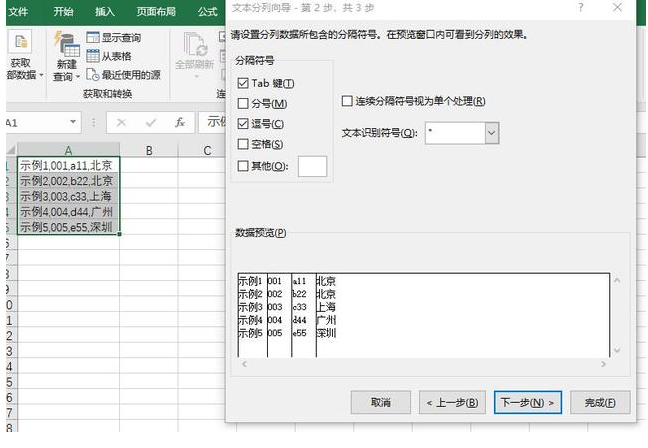Open the 文件 menu tab
Image resolution: width=648 pixels, height=448 pixels.
coord(18,11)
